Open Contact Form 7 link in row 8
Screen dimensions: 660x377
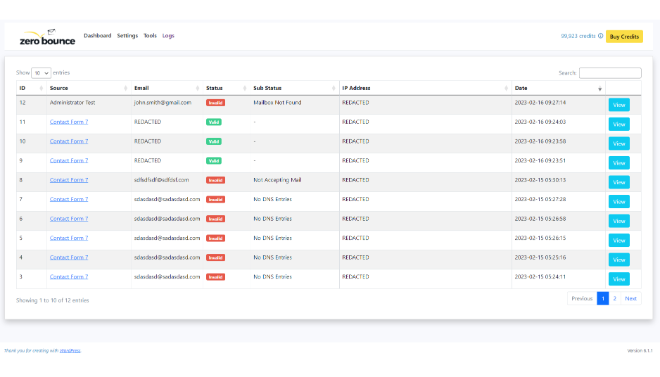69,180
